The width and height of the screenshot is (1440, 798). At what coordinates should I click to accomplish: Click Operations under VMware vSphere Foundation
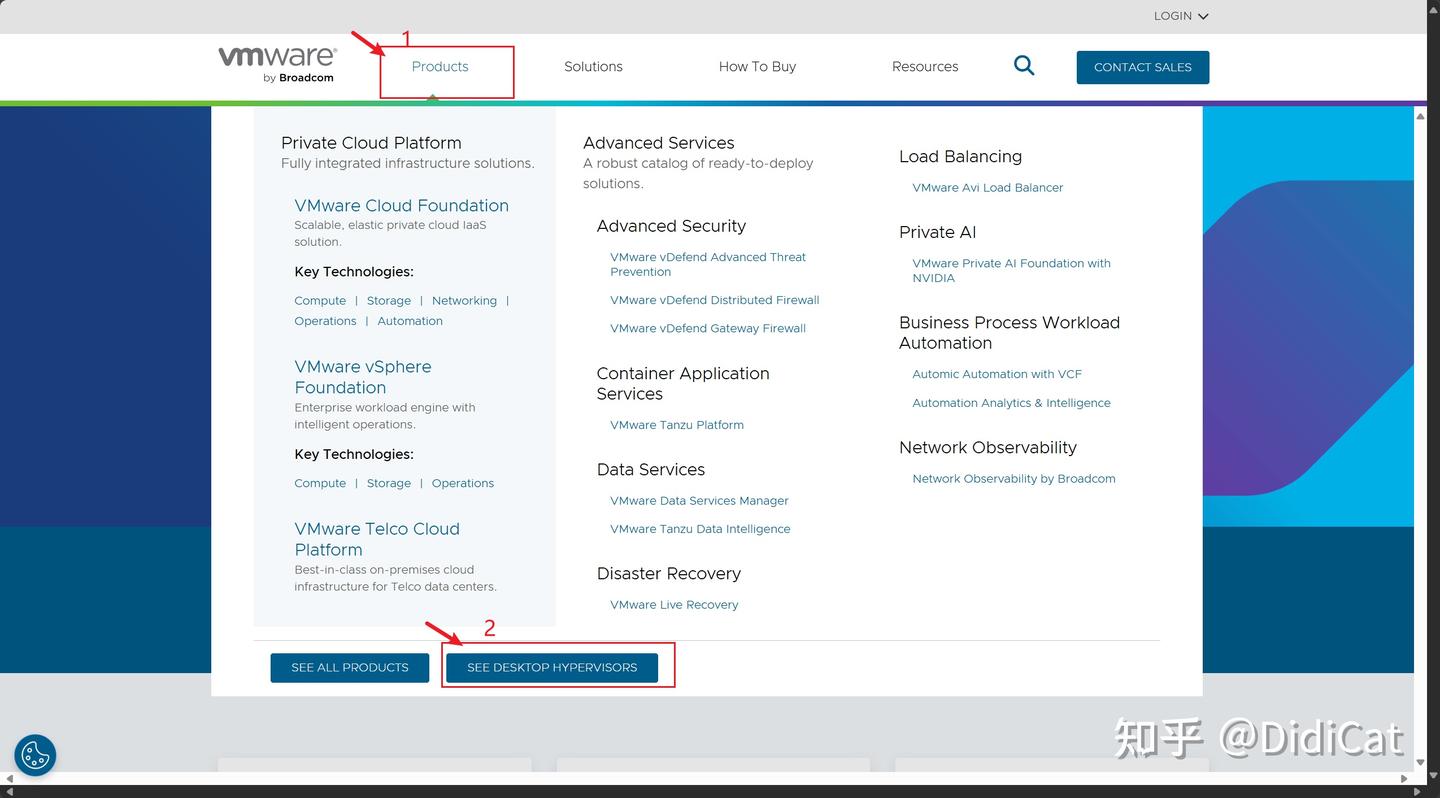point(463,483)
